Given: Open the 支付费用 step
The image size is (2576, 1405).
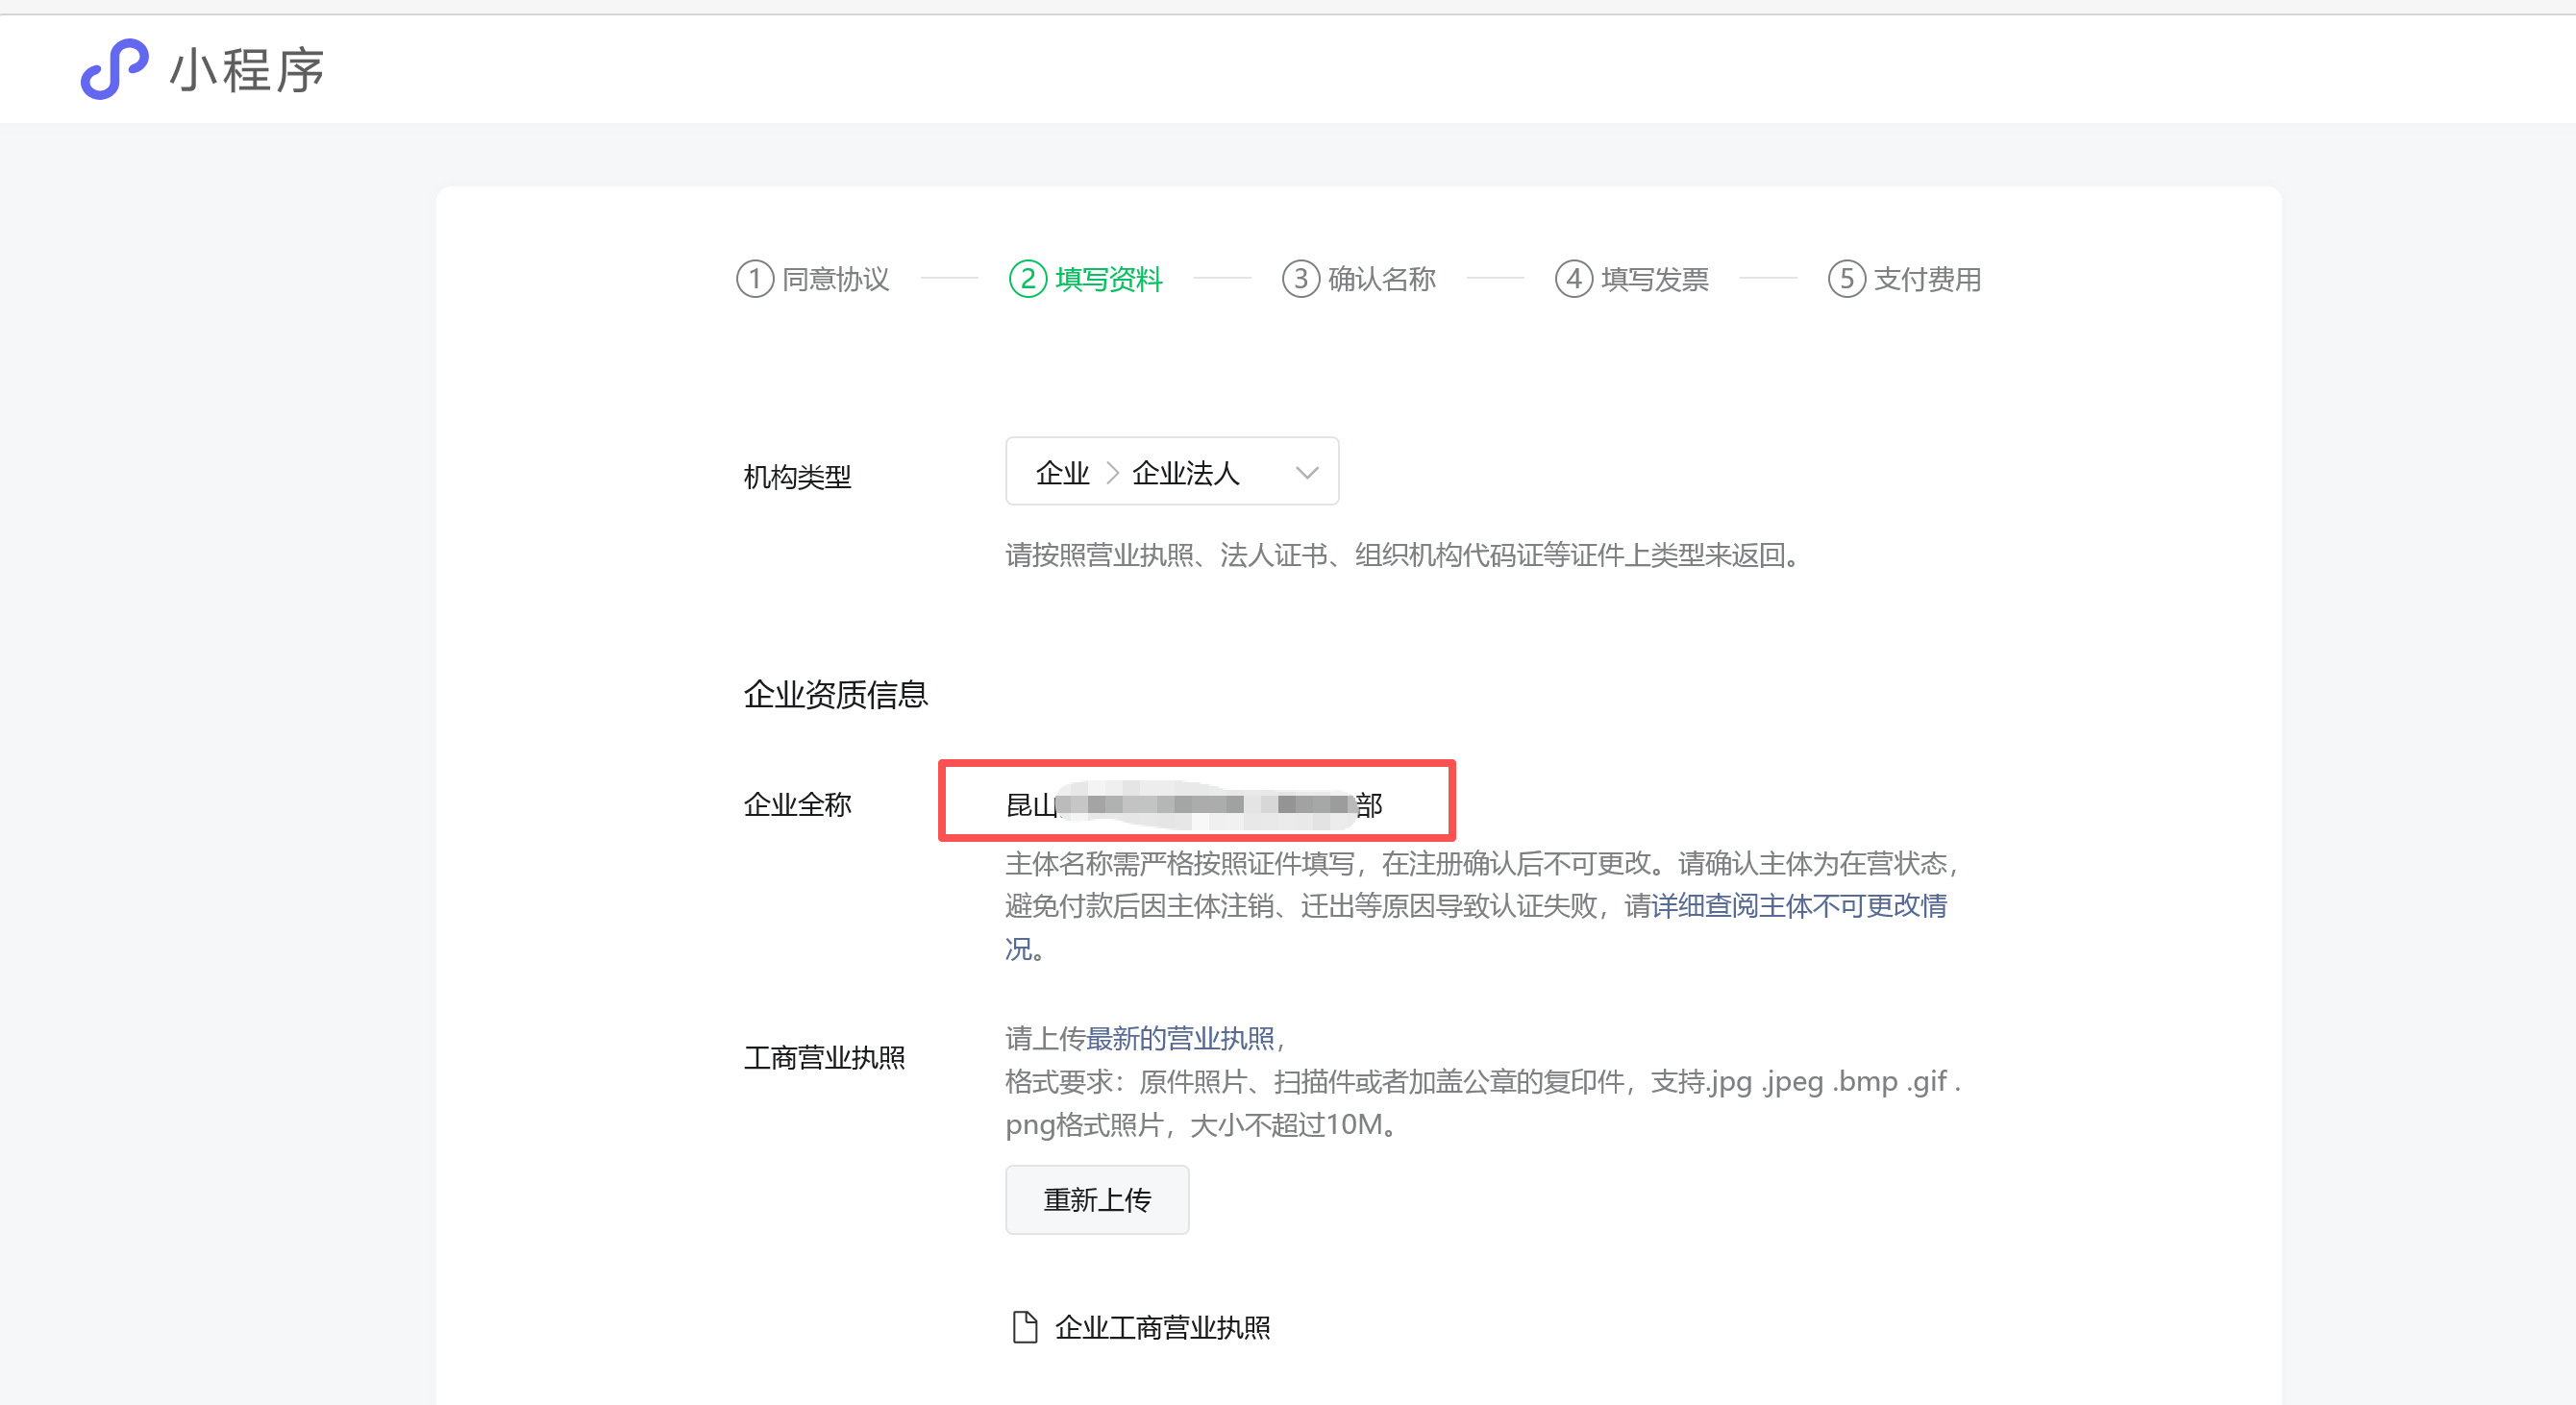Looking at the screenshot, I should 1928,279.
